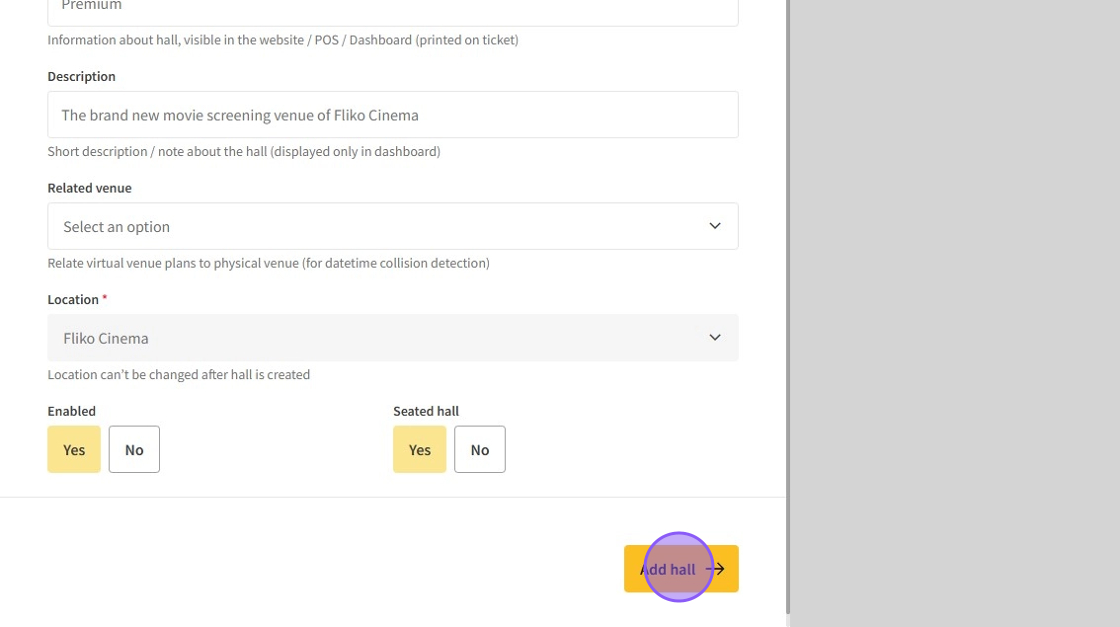Viewport: 1120px width, 627px height.
Task: Click the 'Enabled' label text
Action: coord(71,411)
